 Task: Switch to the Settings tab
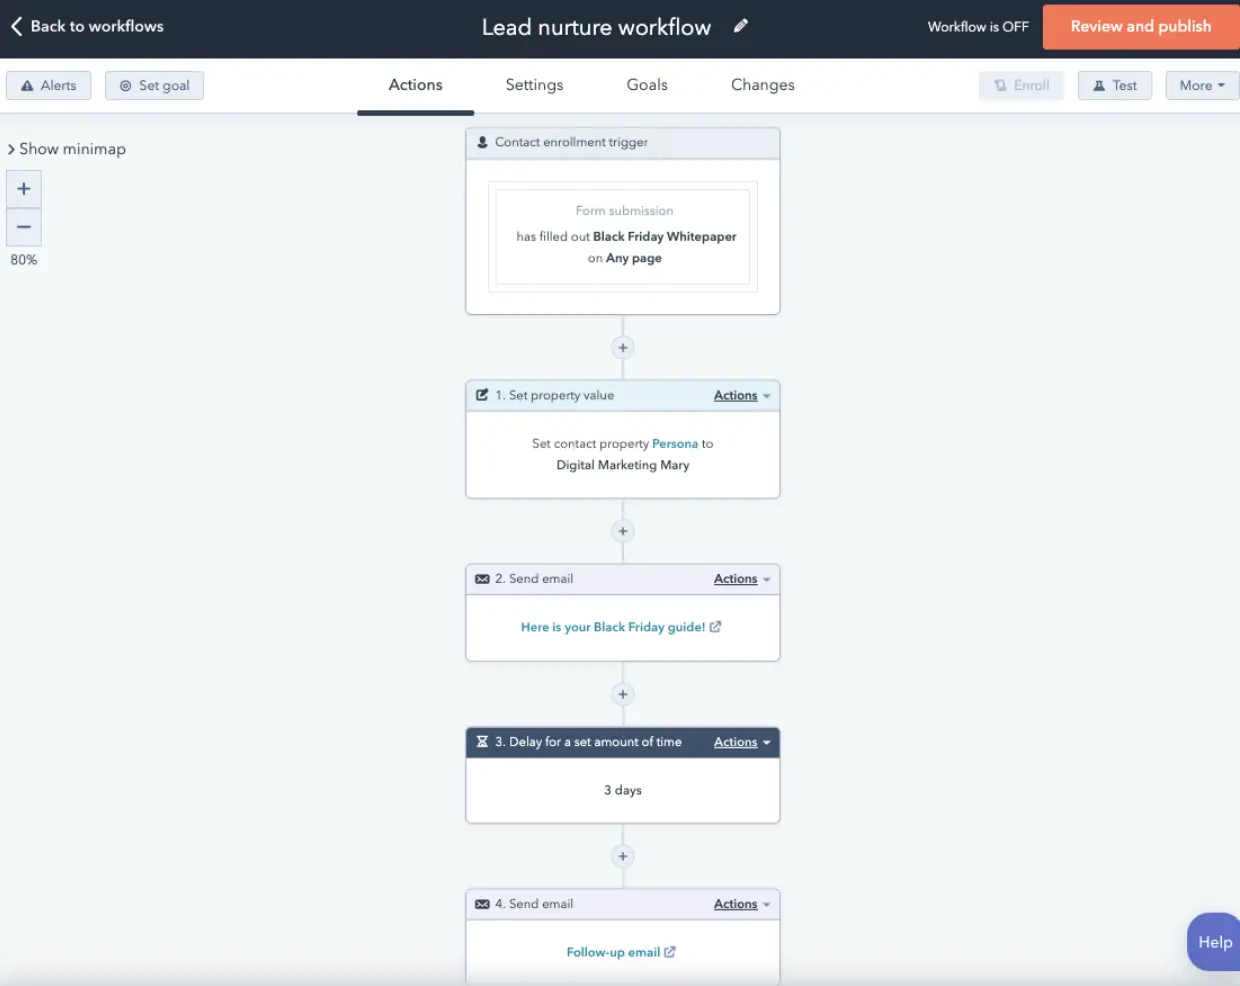click(x=533, y=85)
